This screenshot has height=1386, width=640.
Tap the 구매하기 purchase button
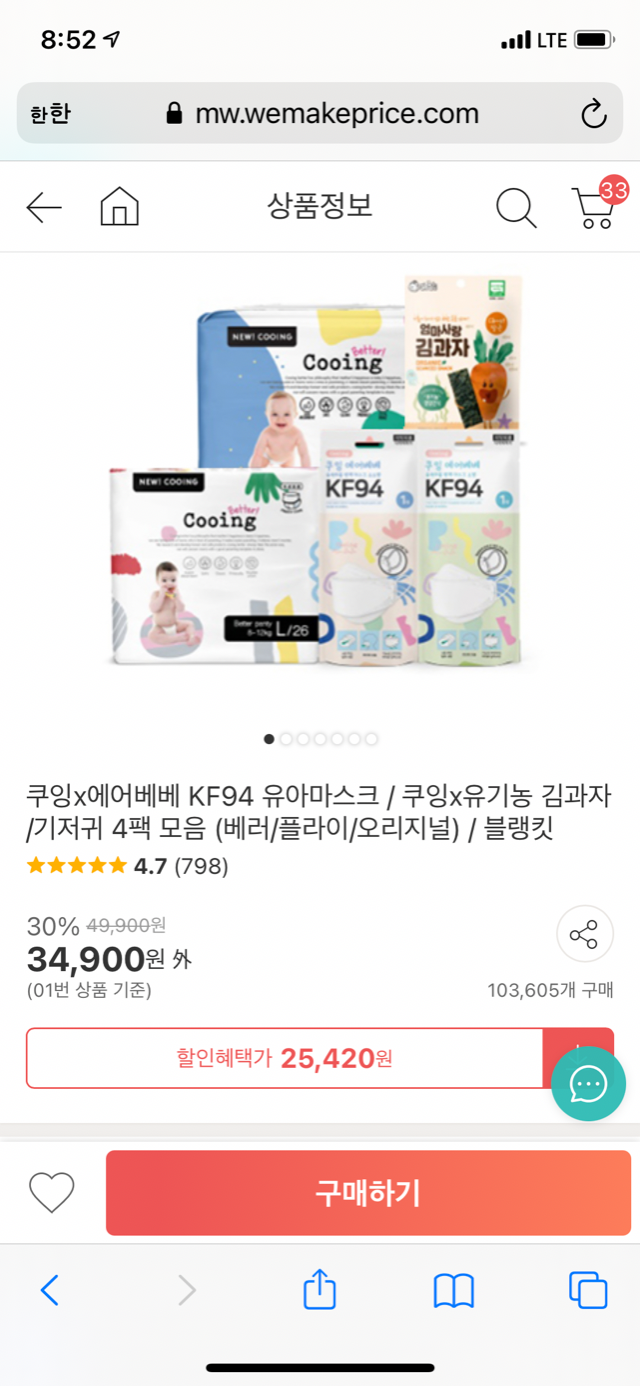click(x=369, y=1193)
